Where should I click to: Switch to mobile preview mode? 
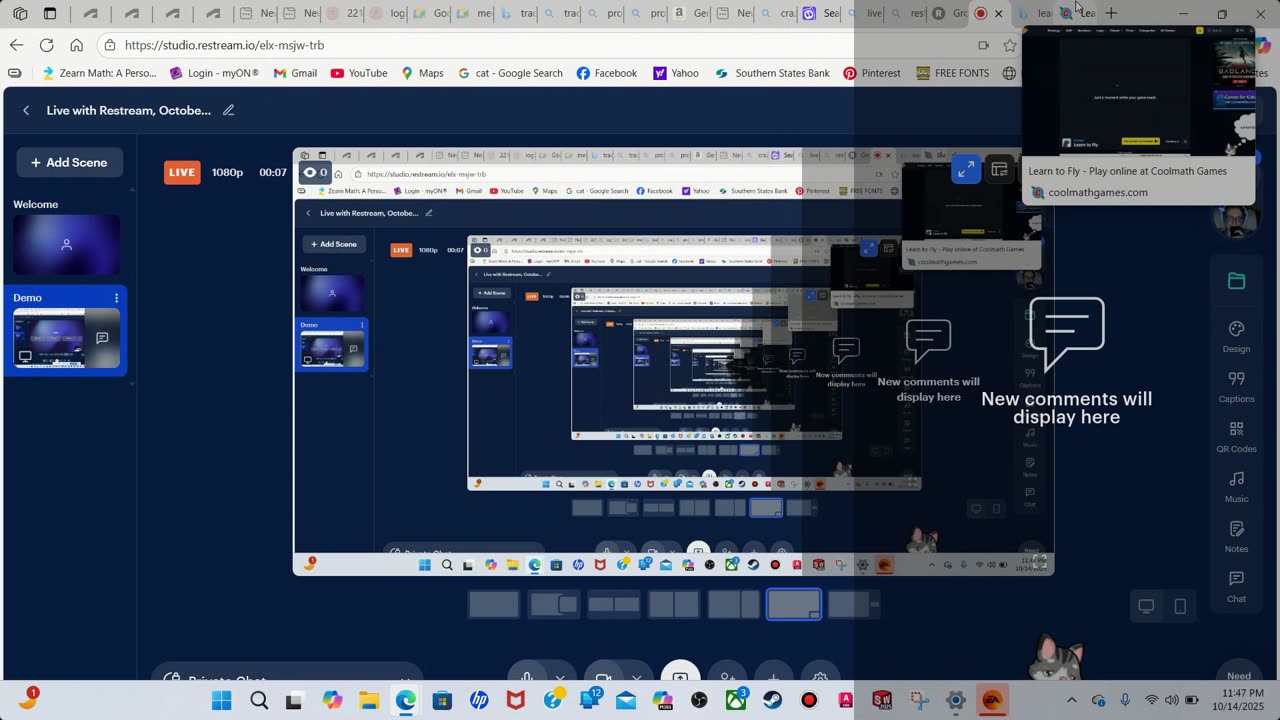click(1180, 606)
